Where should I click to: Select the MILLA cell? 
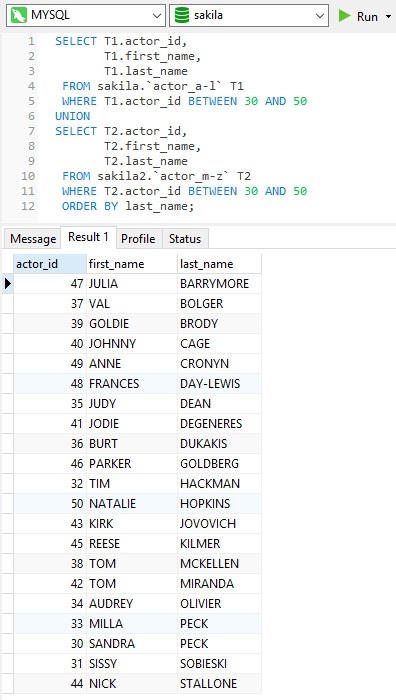pyautogui.click(x=132, y=624)
